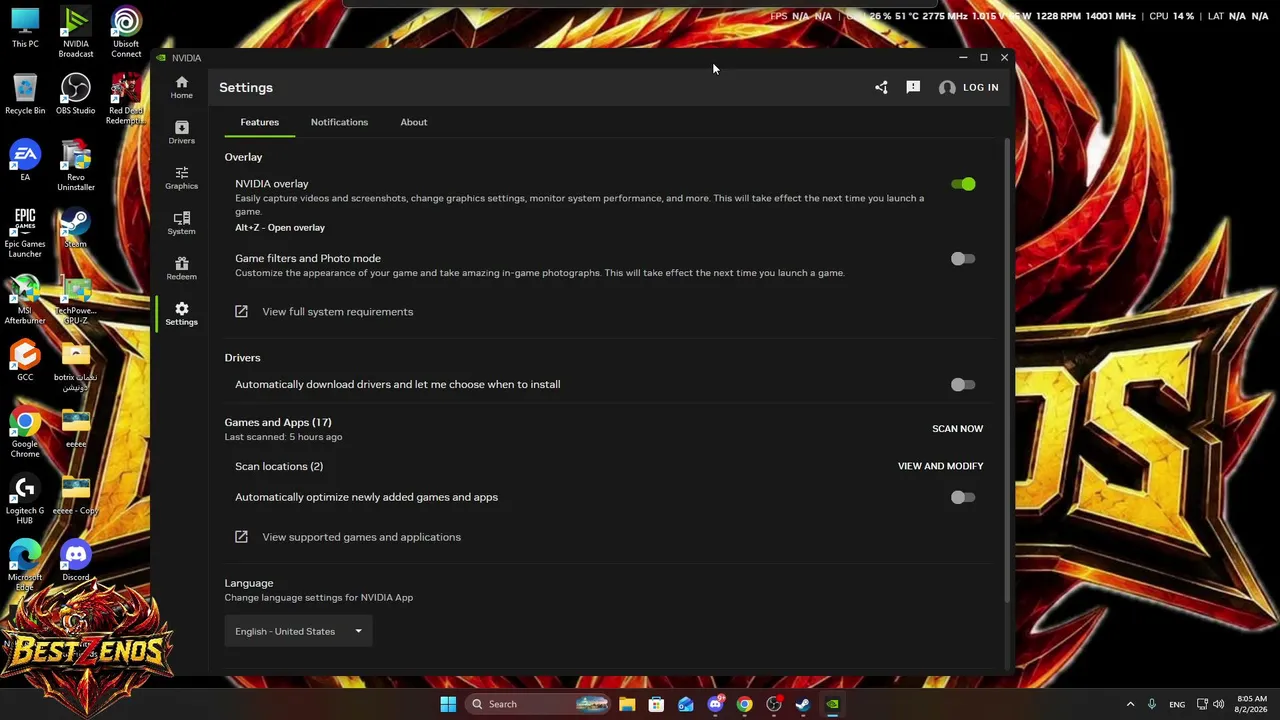The width and height of the screenshot is (1280, 720).
Task: Click the settings page vertical scrollbar
Action: [1006, 370]
